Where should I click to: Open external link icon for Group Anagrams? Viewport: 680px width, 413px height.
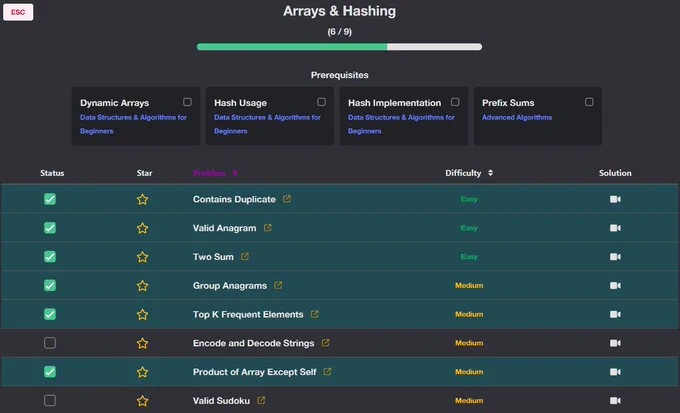coord(278,285)
